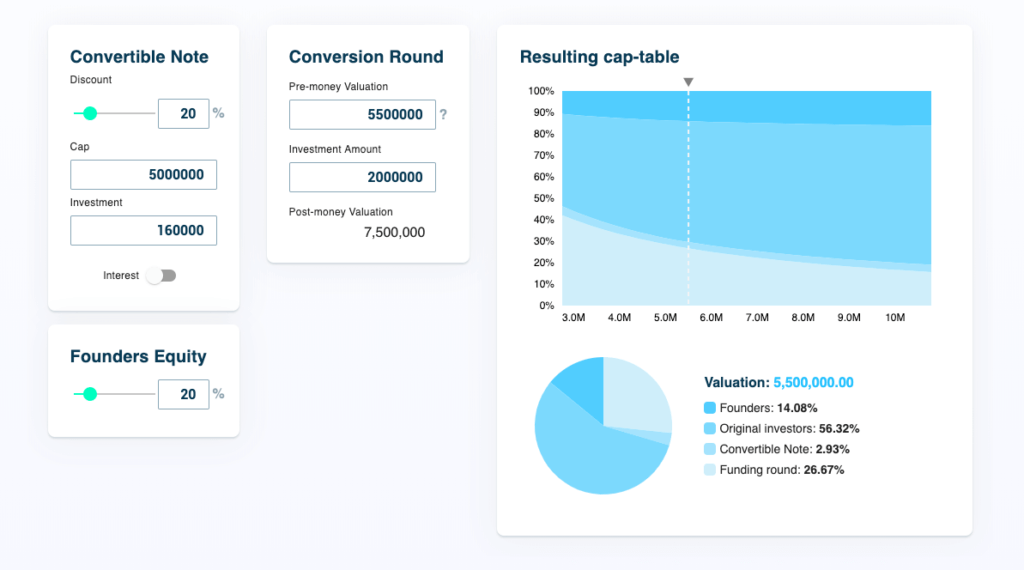Click the Cap input field
The height and width of the screenshot is (570, 1024).
(143, 175)
